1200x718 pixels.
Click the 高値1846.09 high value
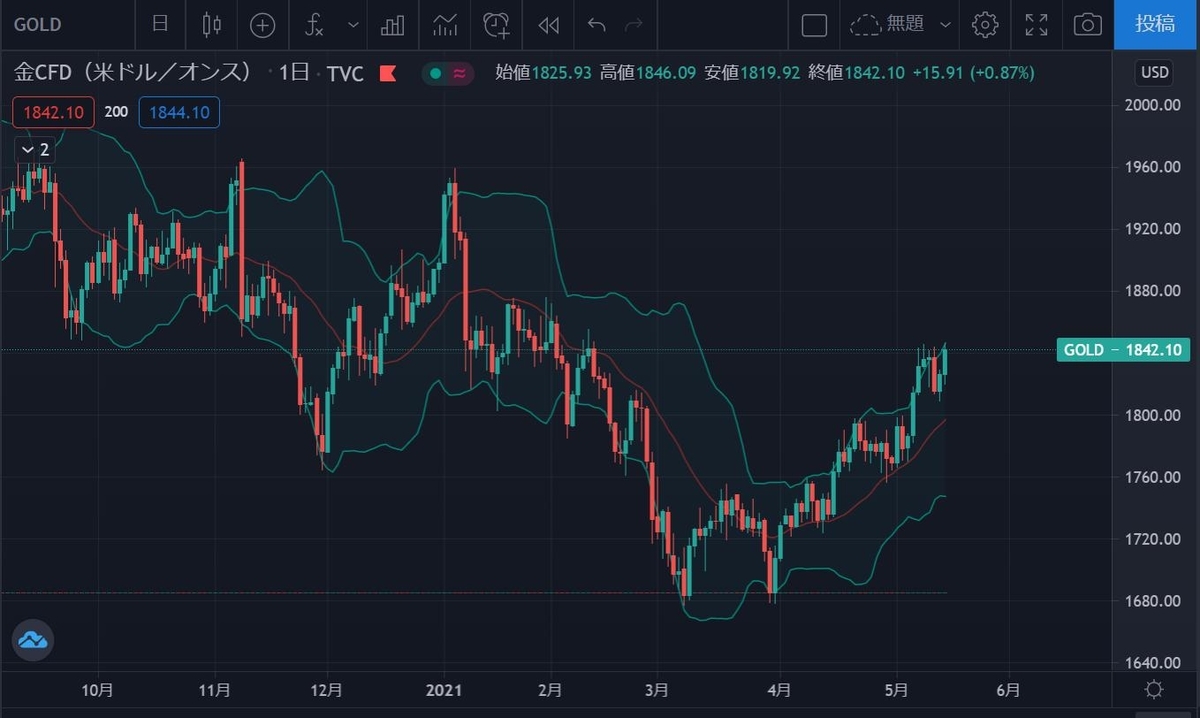[649, 73]
